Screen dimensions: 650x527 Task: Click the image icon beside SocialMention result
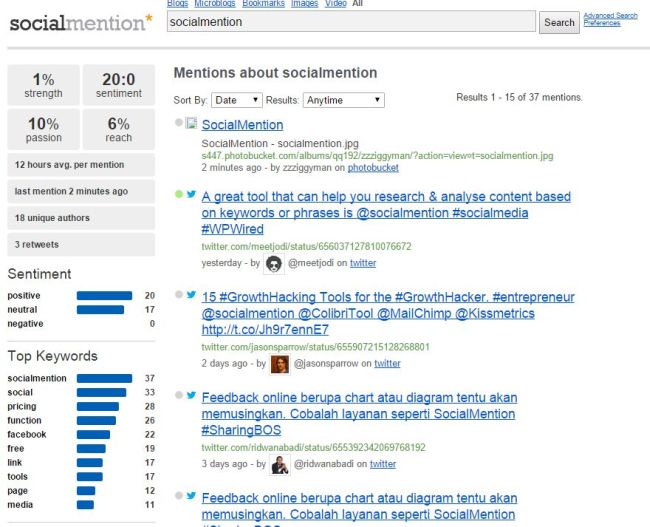pyautogui.click(x=191, y=123)
